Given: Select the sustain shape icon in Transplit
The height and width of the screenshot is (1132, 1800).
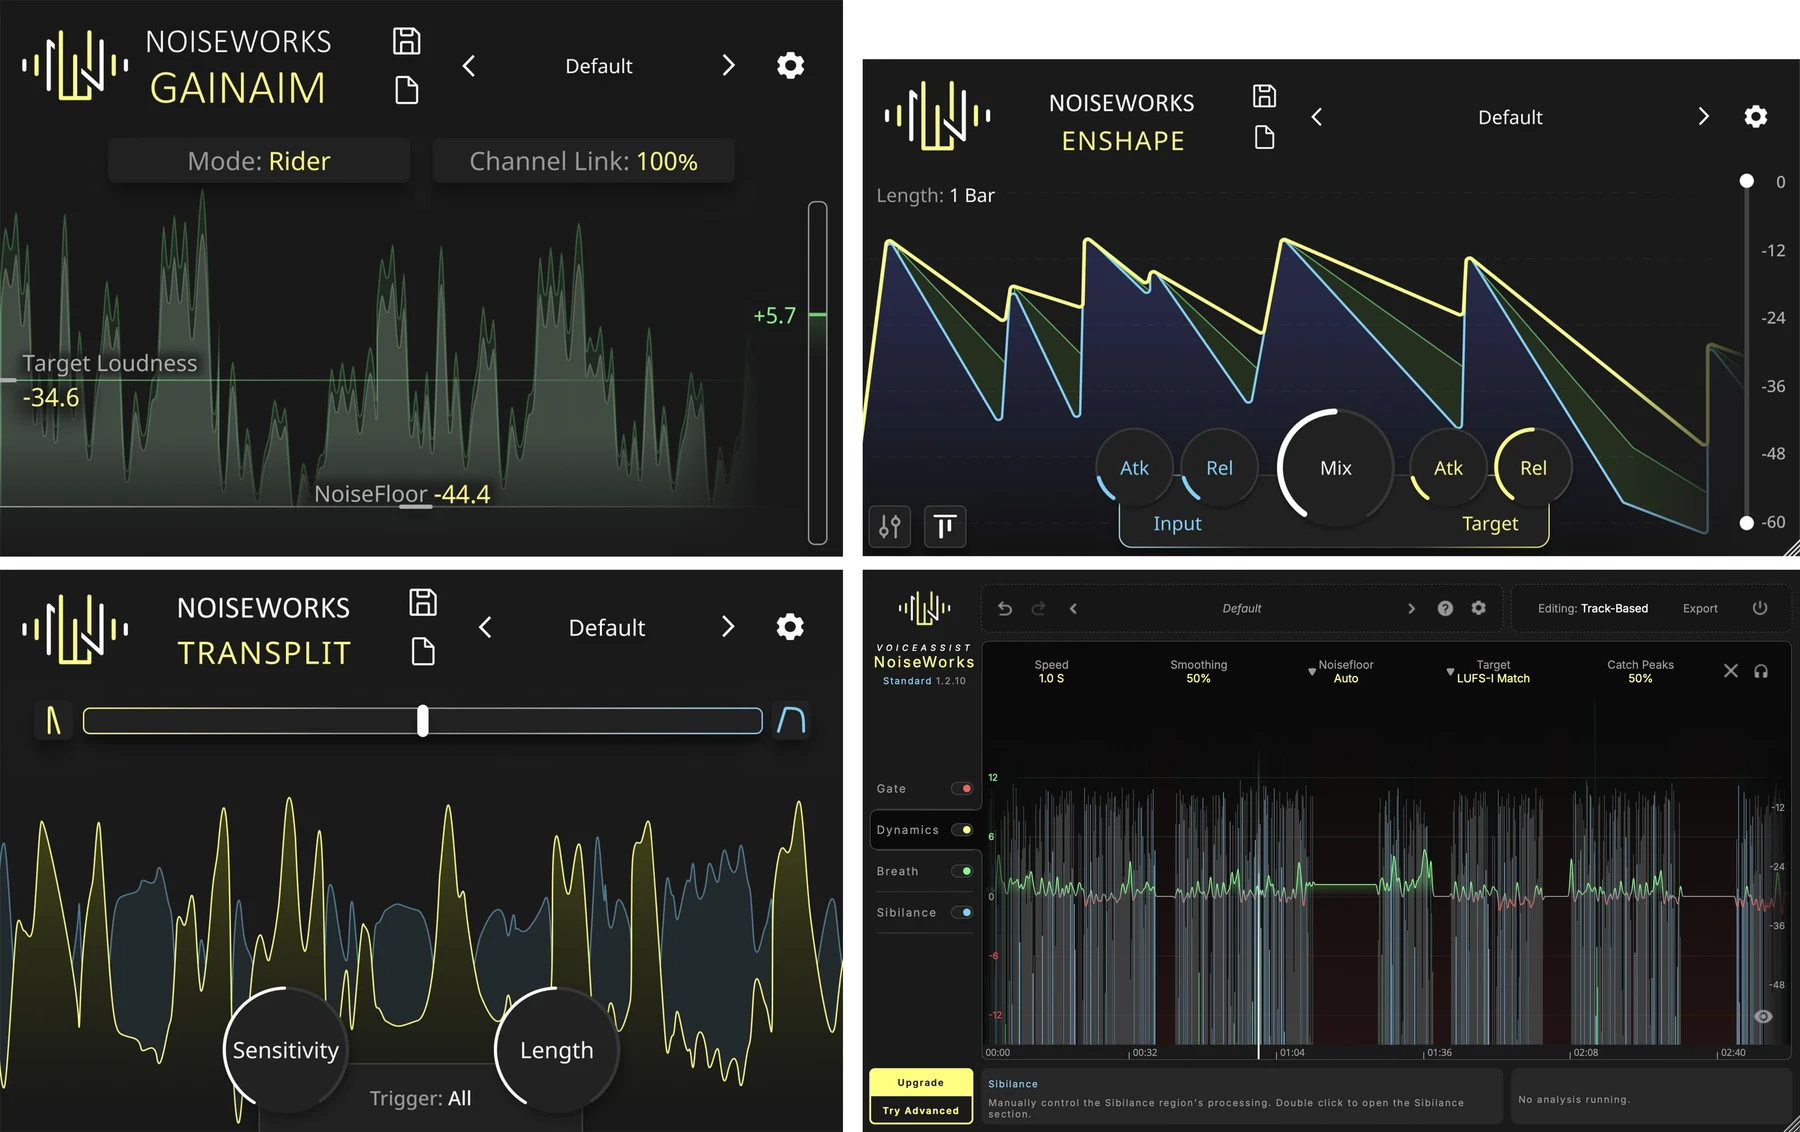Looking at the screenshot, I should click(x=791, y=720).
